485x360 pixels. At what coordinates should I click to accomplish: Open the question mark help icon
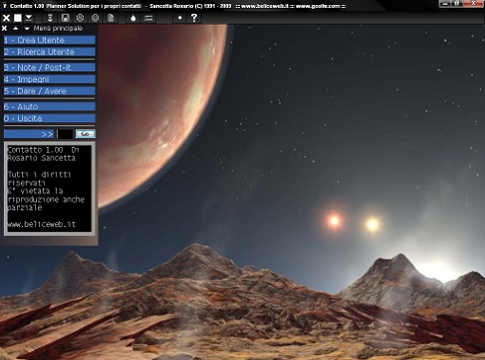tap(194, 18)
